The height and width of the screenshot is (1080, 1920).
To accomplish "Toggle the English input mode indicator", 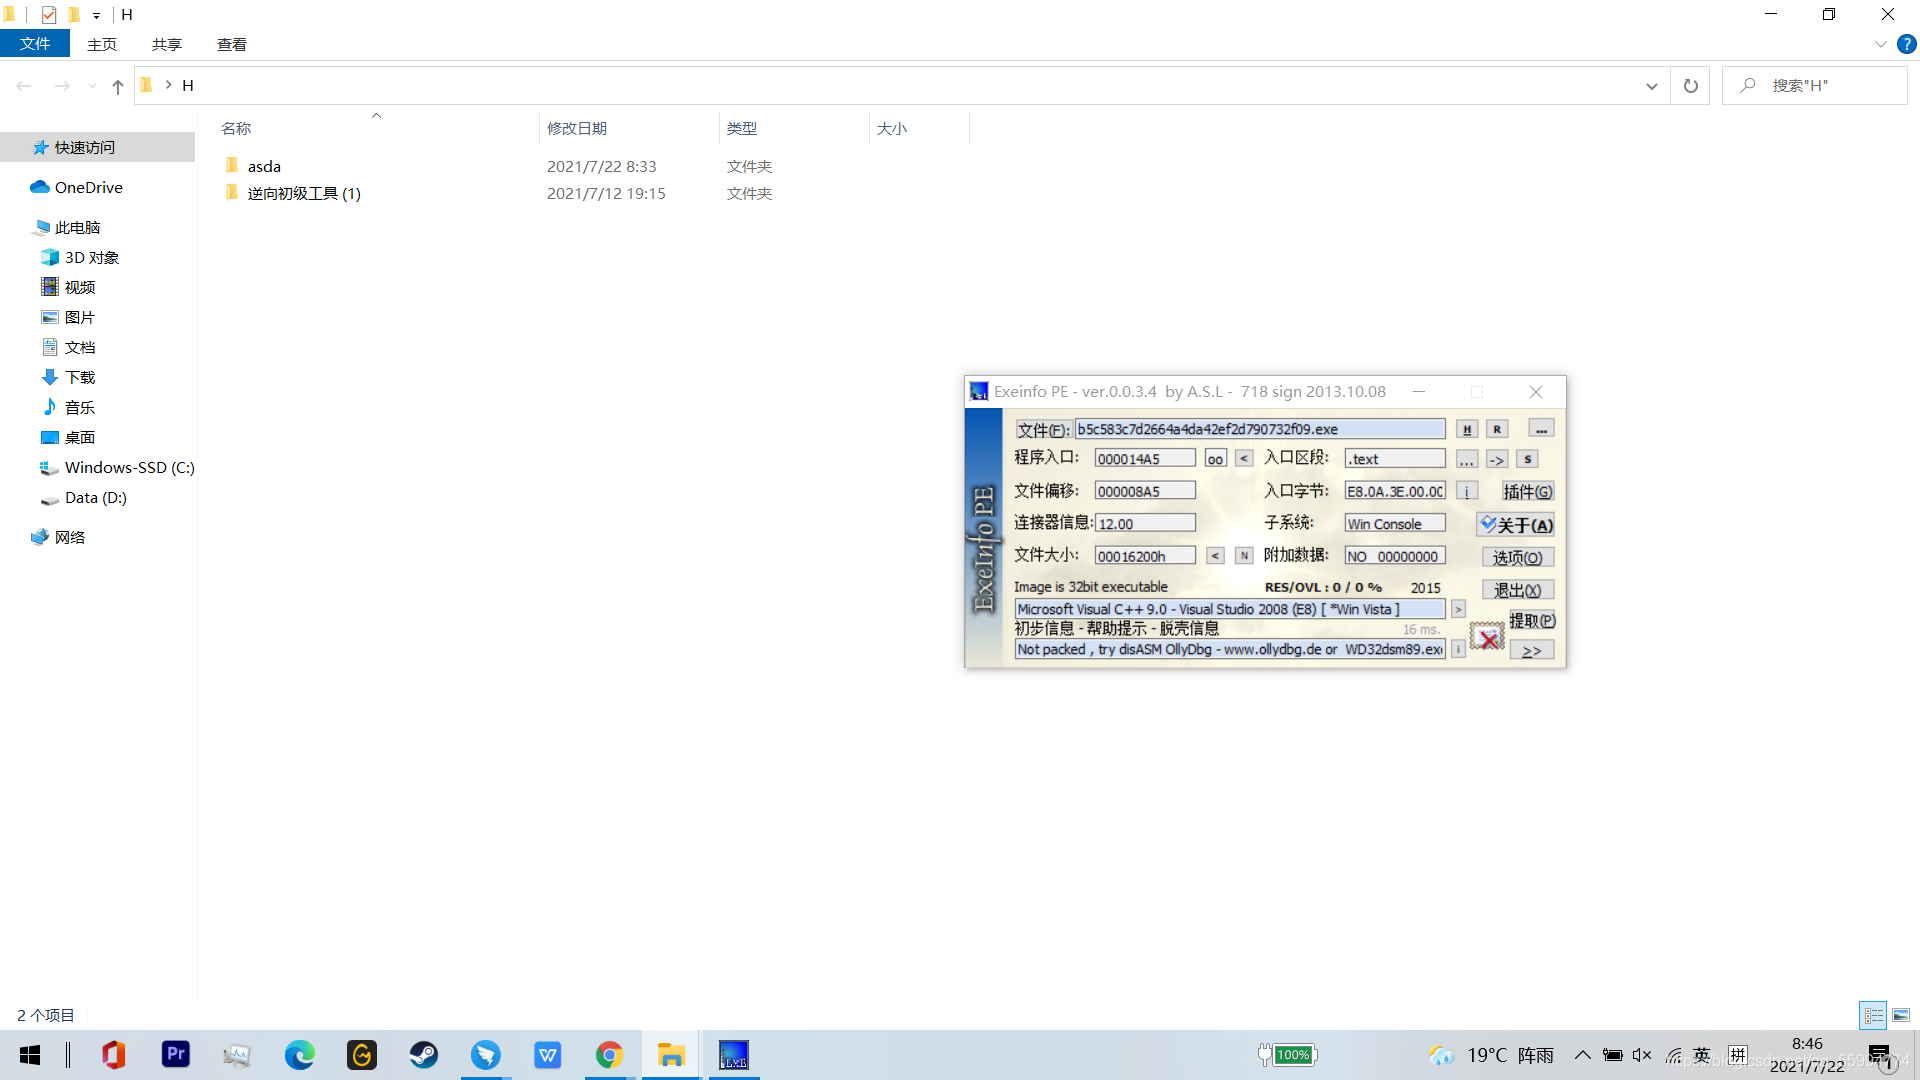I will point(1702,1055).
